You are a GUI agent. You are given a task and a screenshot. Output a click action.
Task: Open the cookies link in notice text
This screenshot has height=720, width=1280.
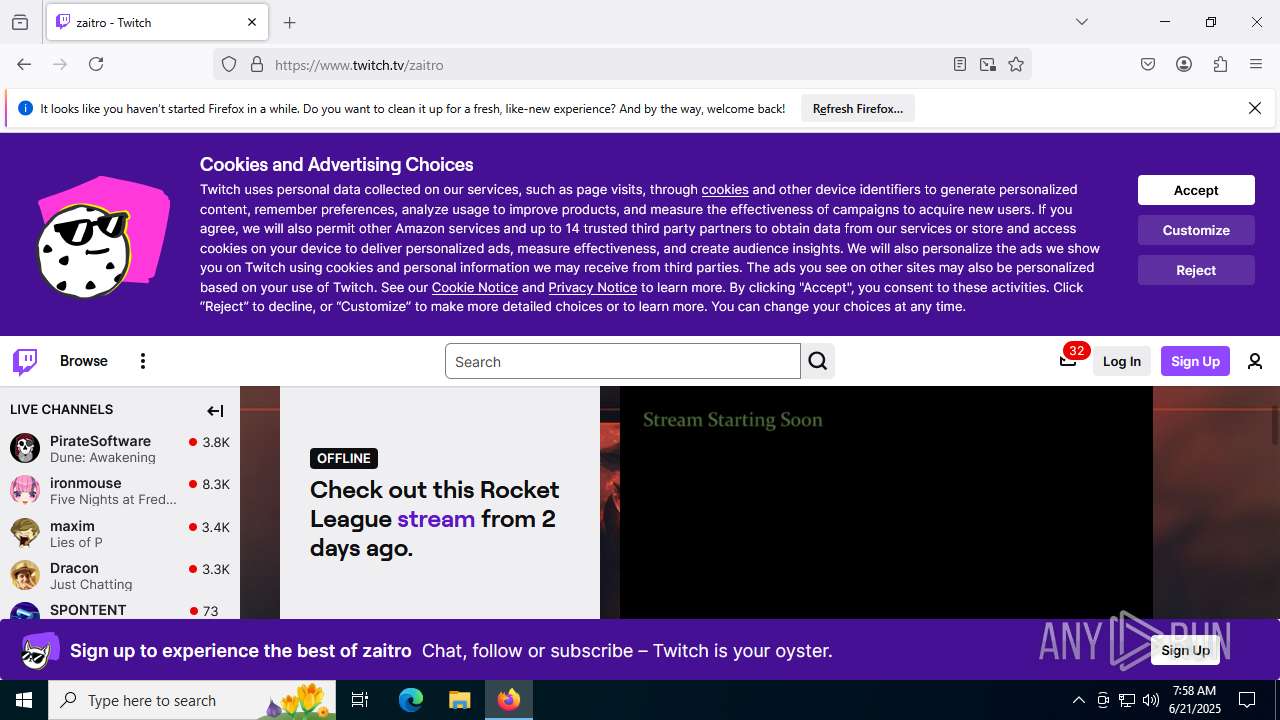coord(725,189)
